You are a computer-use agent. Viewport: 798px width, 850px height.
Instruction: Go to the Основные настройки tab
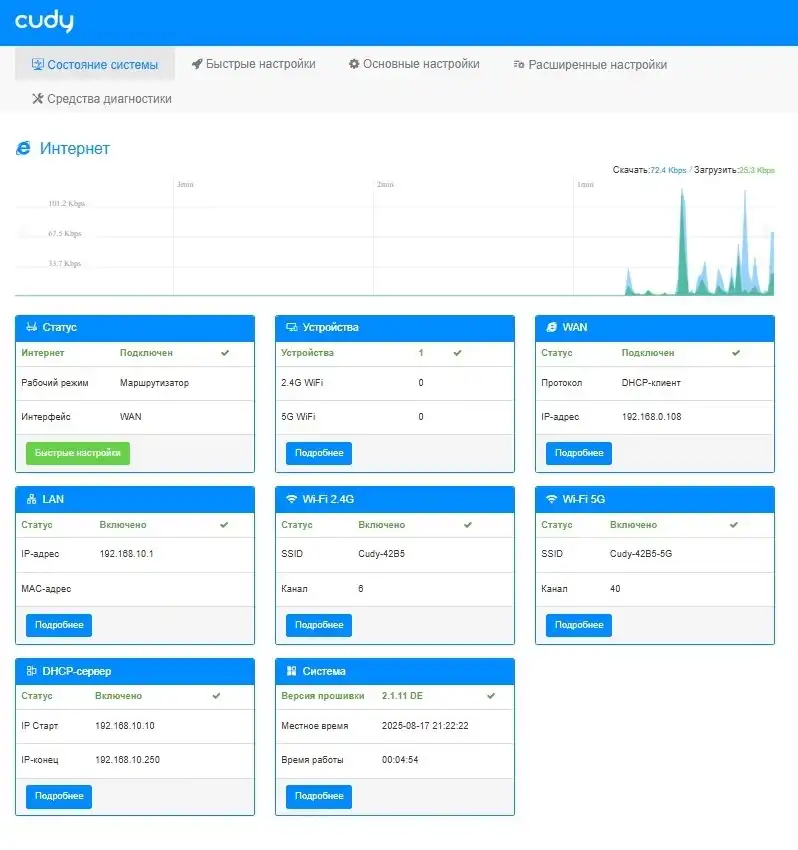[x=414, y=64]
